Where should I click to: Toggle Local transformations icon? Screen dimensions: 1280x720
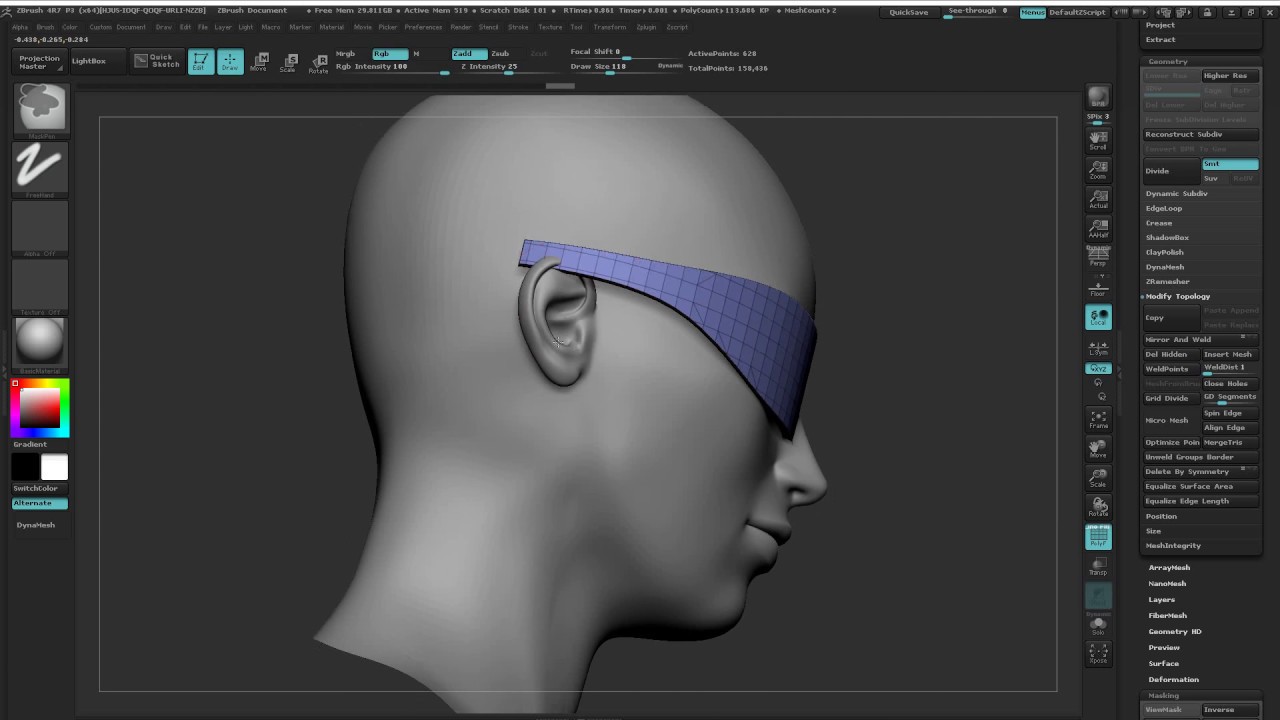(1098, 317)
